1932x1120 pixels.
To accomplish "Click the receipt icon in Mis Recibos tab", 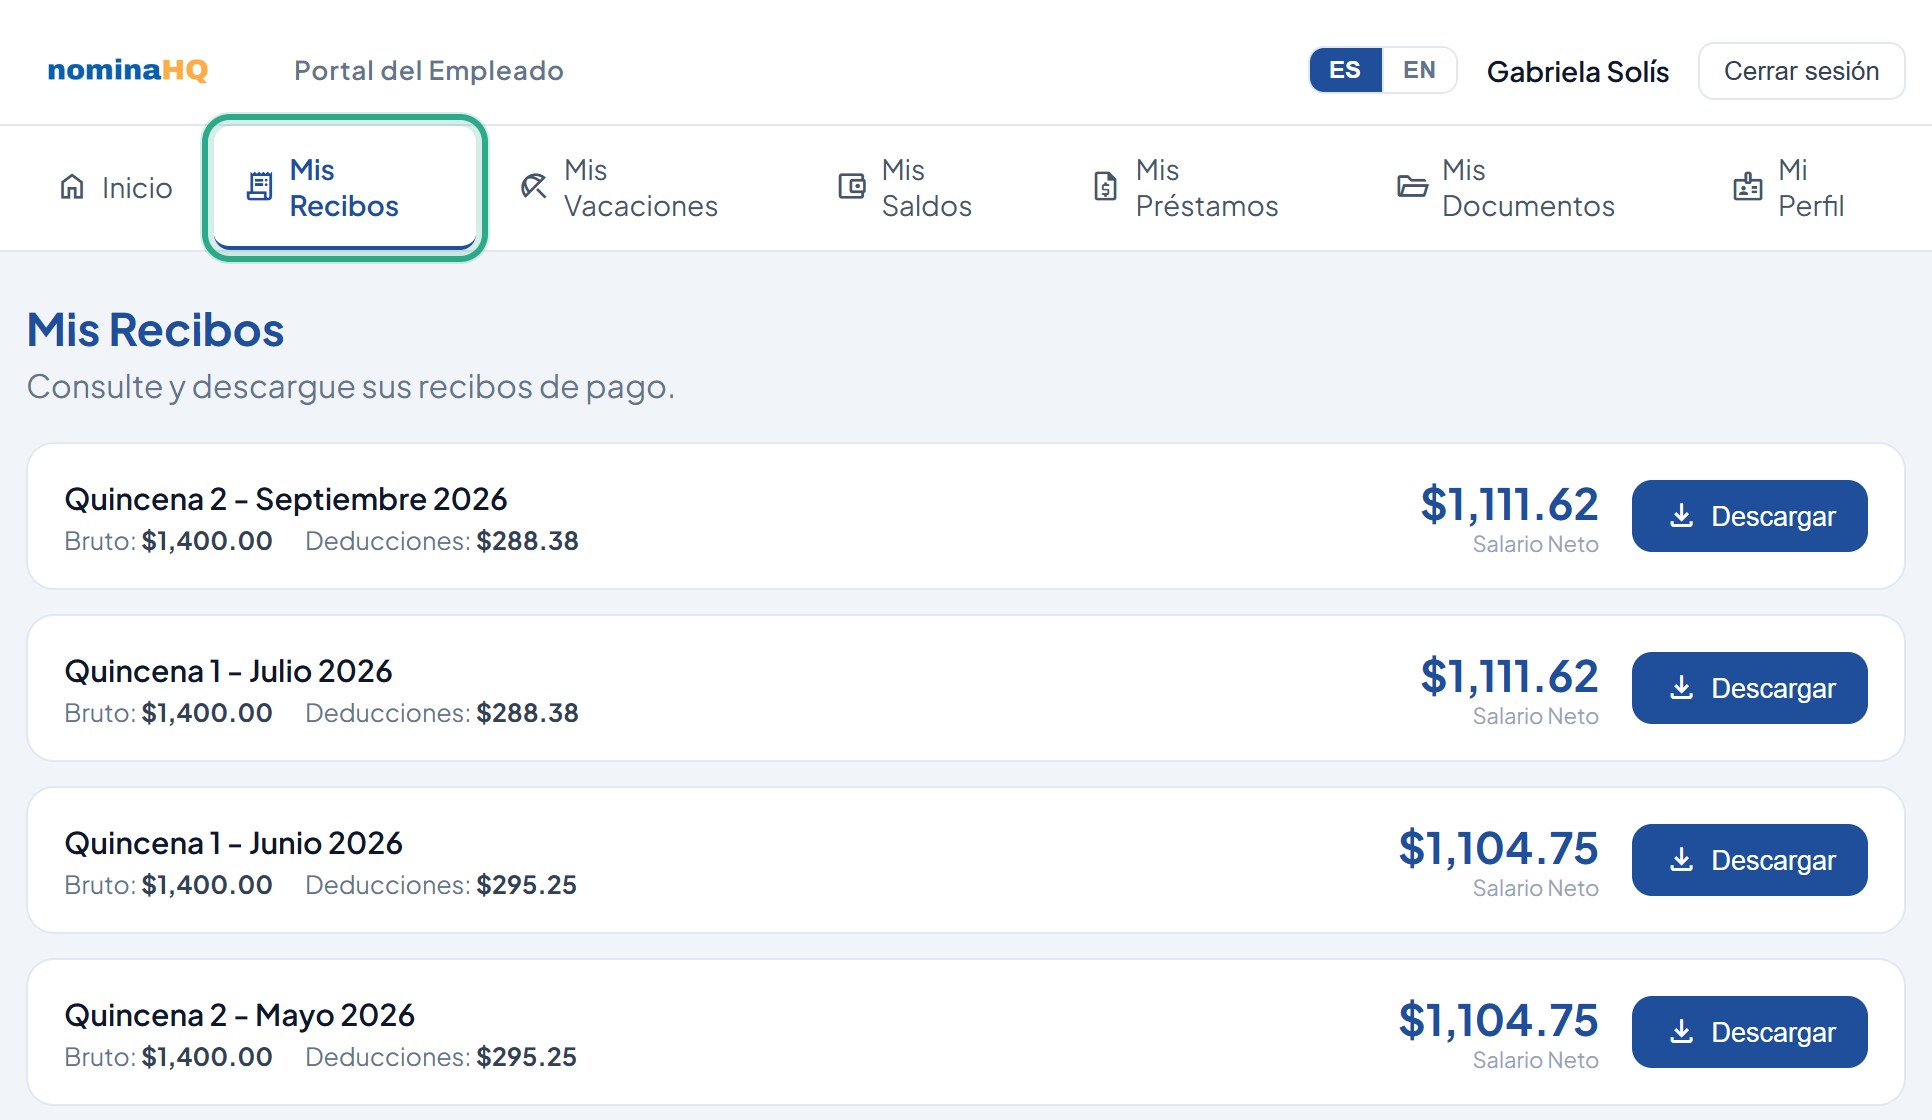I will (259, 187).
